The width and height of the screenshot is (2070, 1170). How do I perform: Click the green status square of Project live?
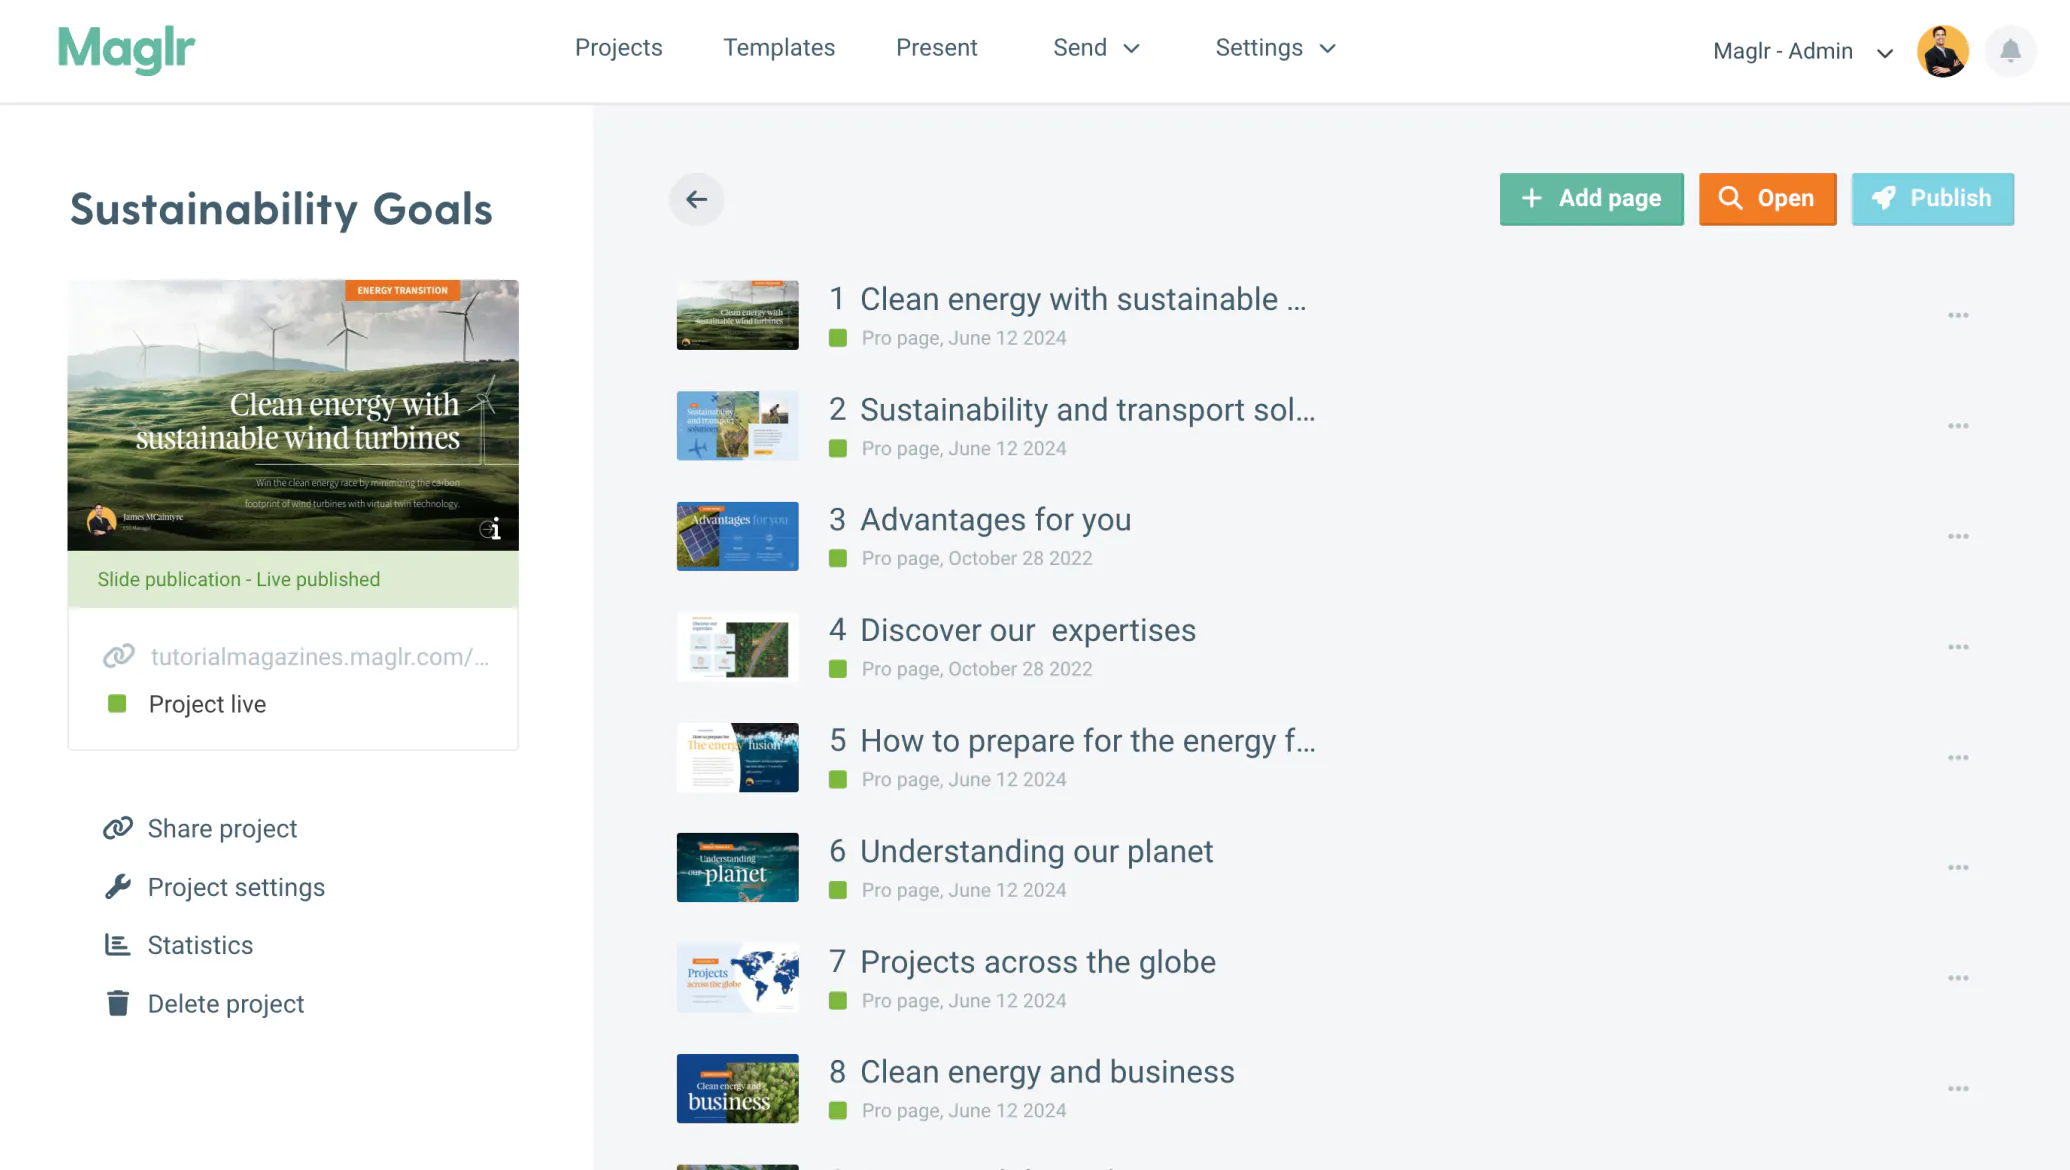[x=117, y=704]
